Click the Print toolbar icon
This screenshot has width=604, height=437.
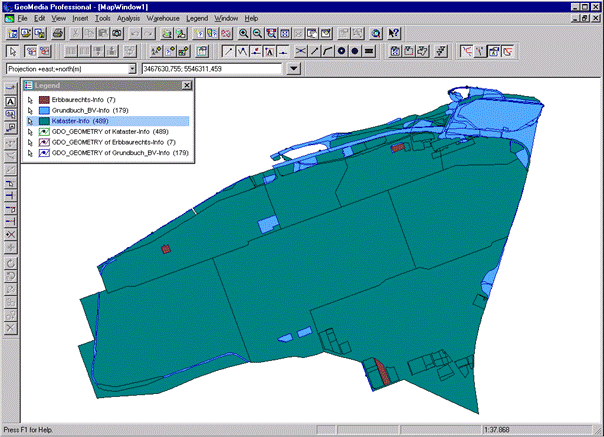click(59, 33)
